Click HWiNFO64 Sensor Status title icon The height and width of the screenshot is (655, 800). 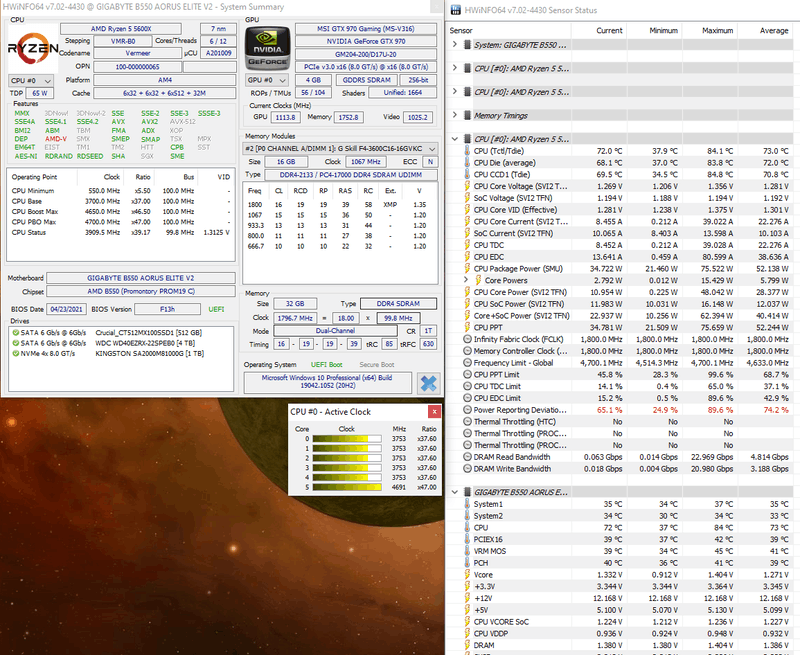pos(456,10)
